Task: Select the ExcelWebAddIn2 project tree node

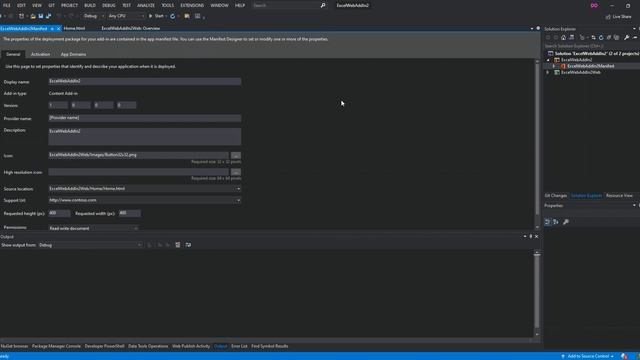Action: [576, 60]
